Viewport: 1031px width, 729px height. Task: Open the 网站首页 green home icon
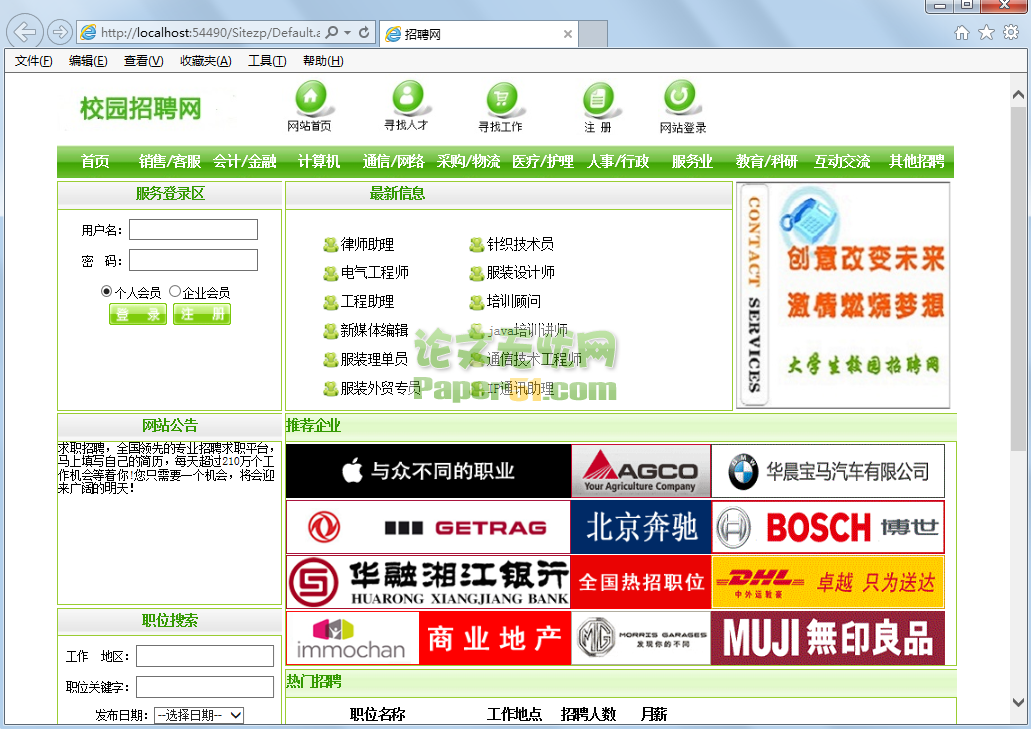(310, 98)
